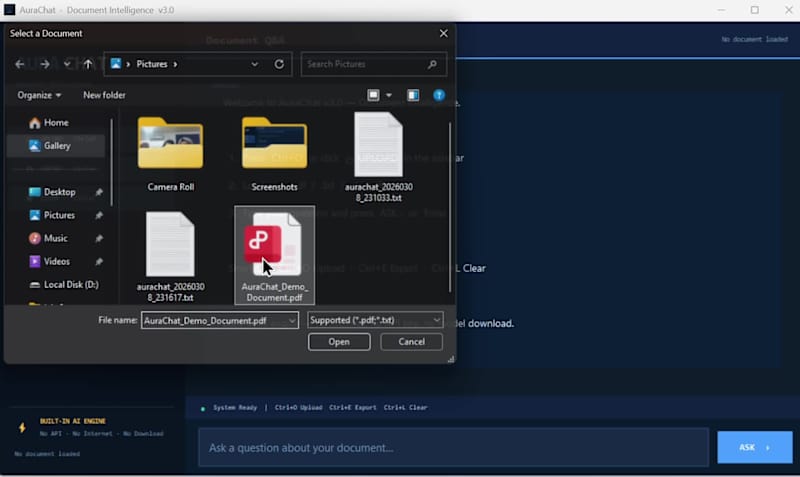This screenshot has width=800, height=477.
Task: Click the file list vertical scrollbar
Action: click(x=449, y=207)
